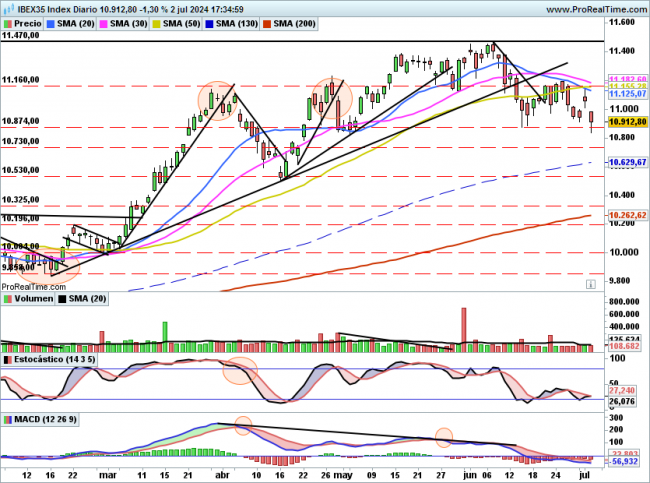Screen dimensions: 650x483
Task: Click the "mar" date axis label
Action: coord(108,475)
